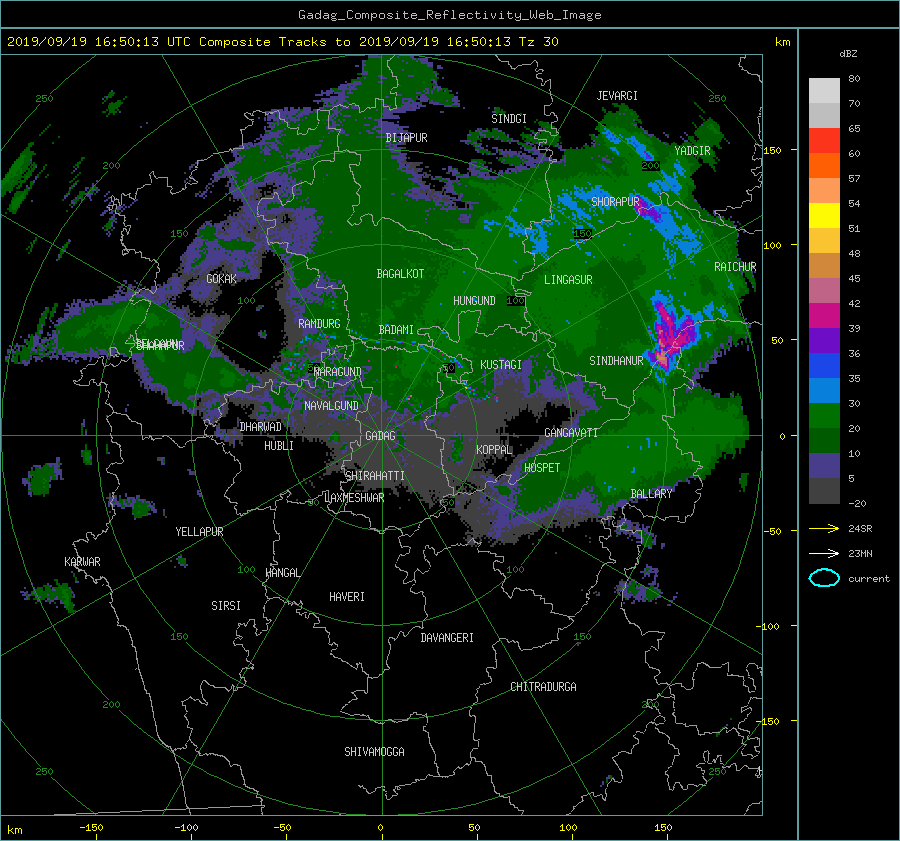Click the bright green 30 dBZ legend swatch
900x841 pixels.
point(824,415)
